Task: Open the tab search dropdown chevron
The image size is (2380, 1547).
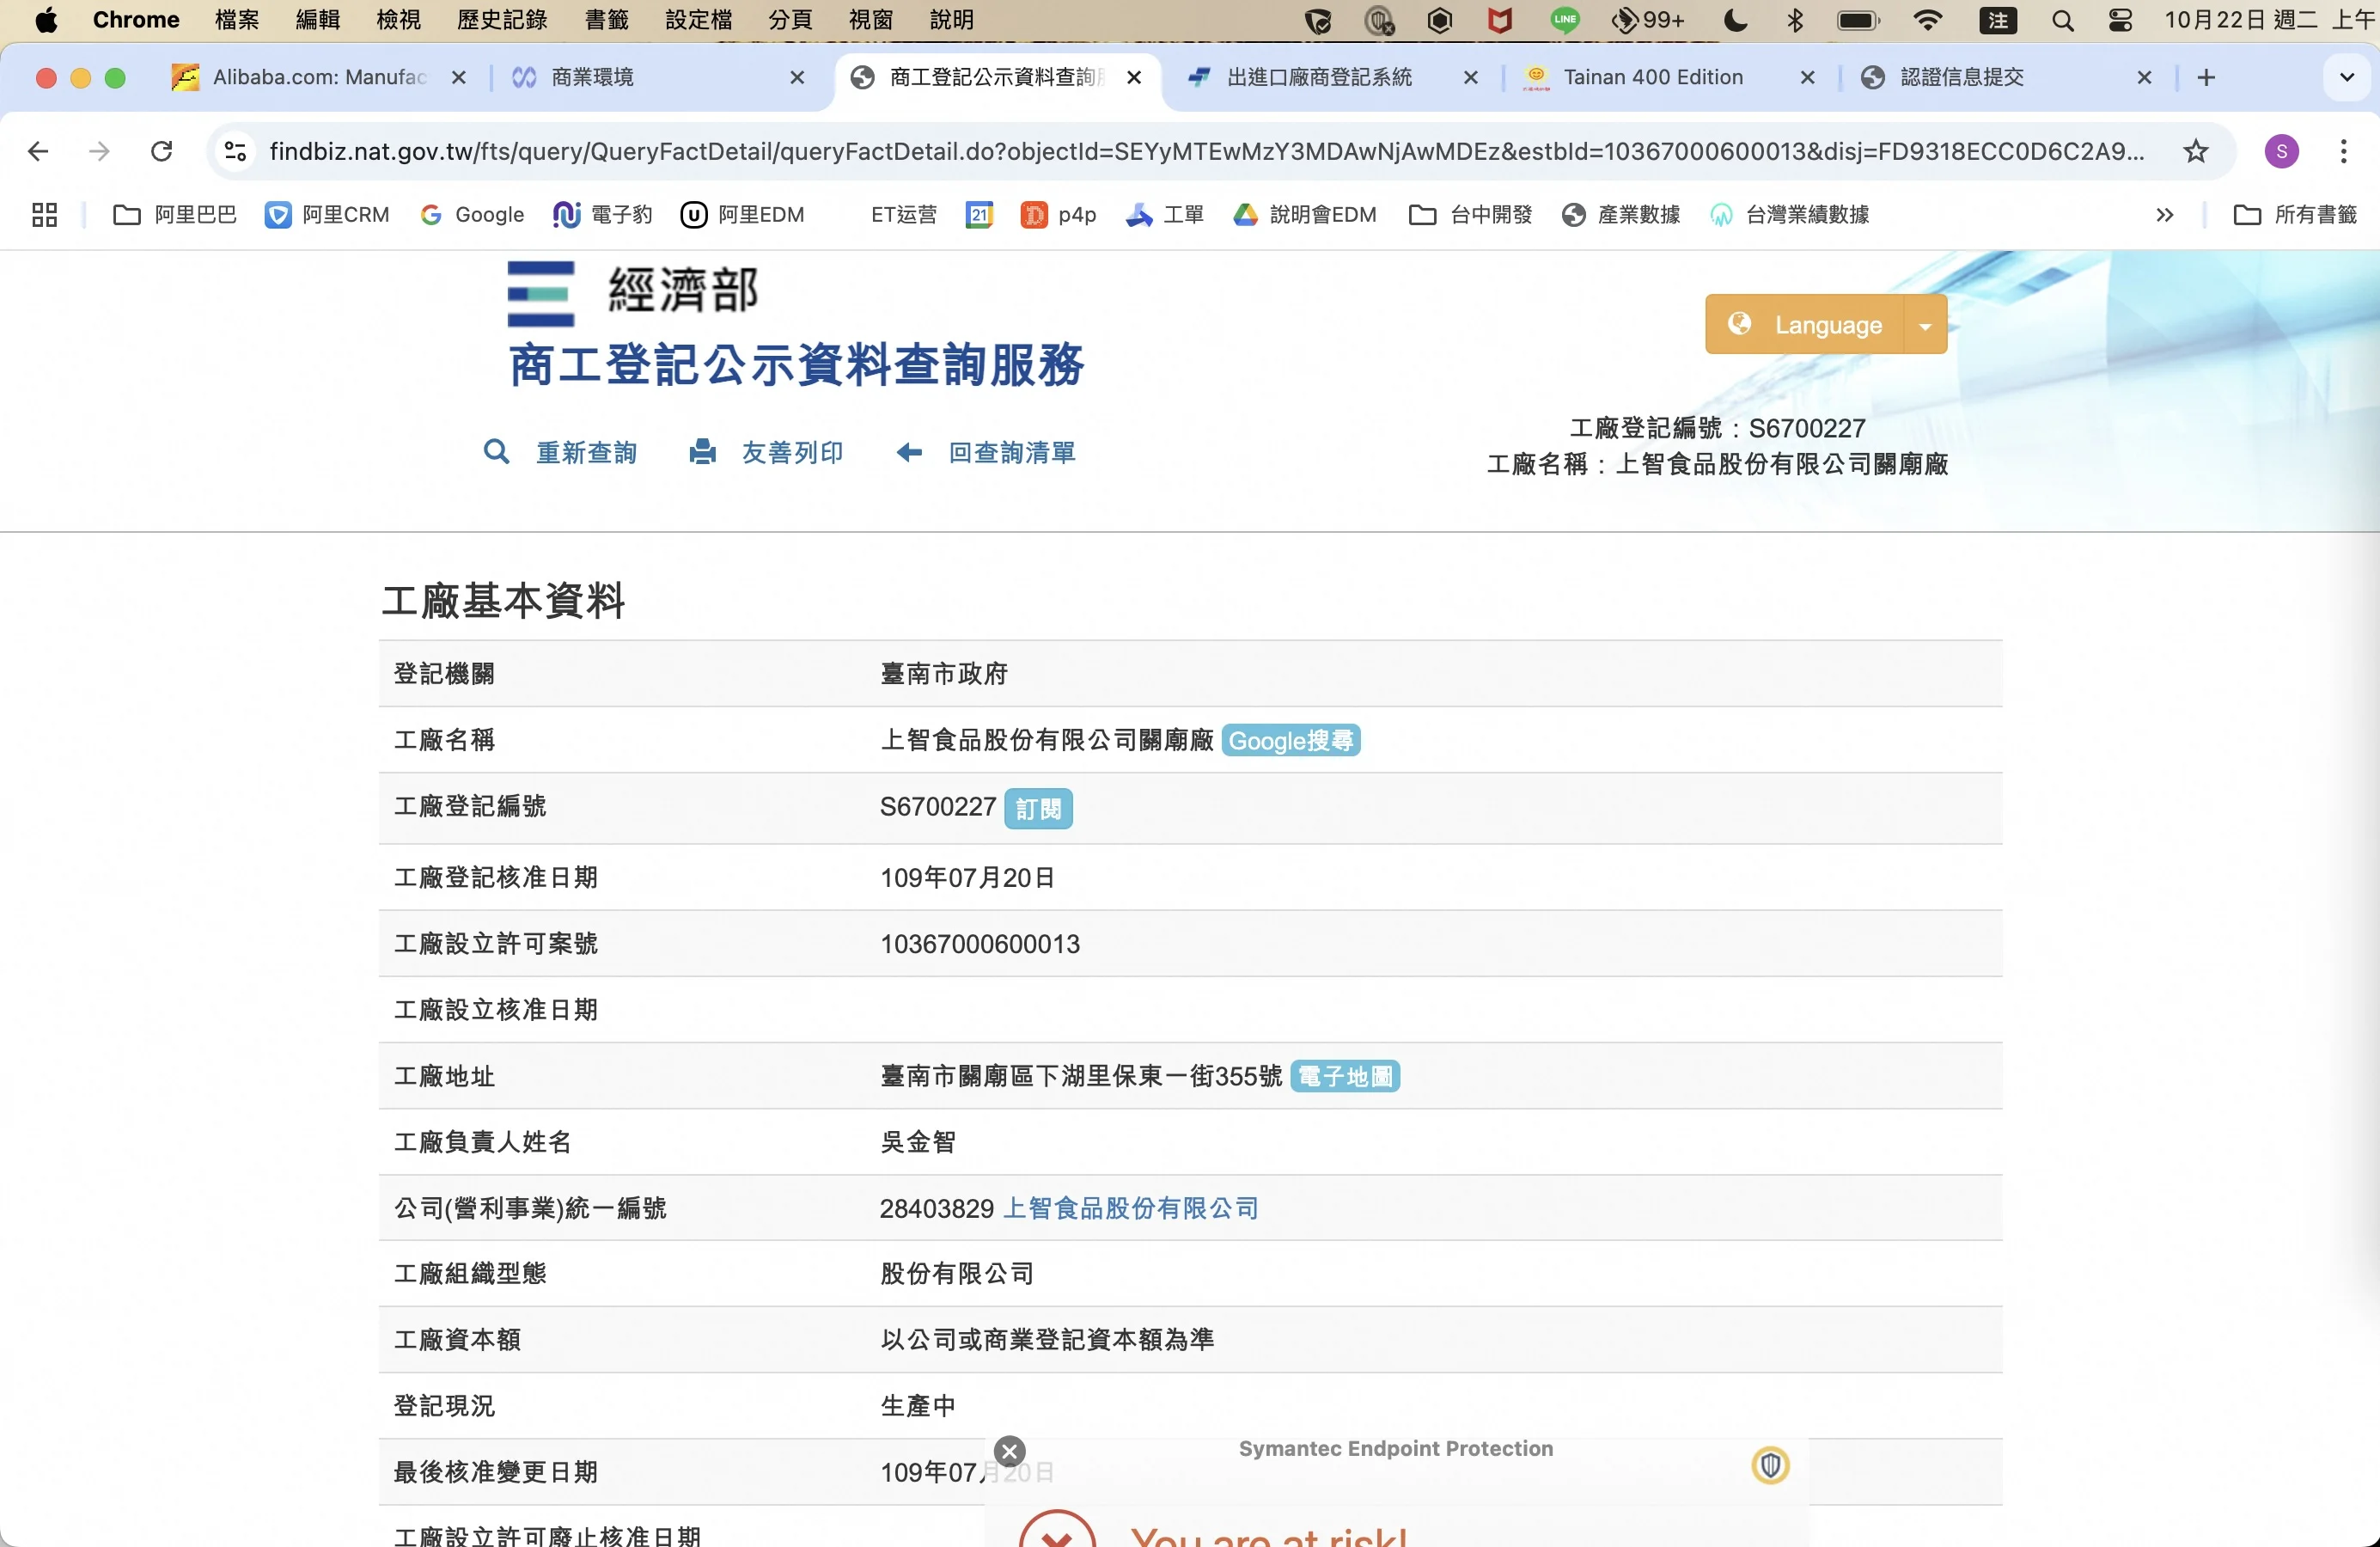Action: [x=2346, y=77]
